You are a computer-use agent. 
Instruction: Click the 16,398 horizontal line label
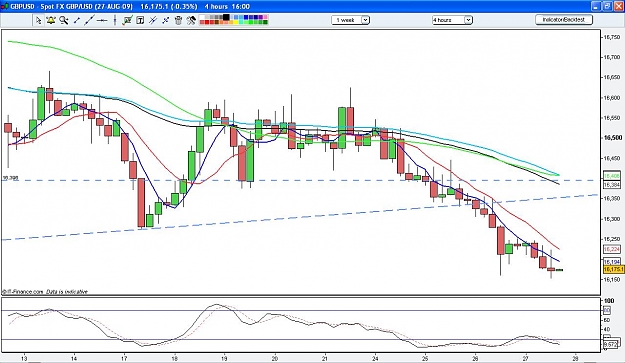click(x=10, y=178)
